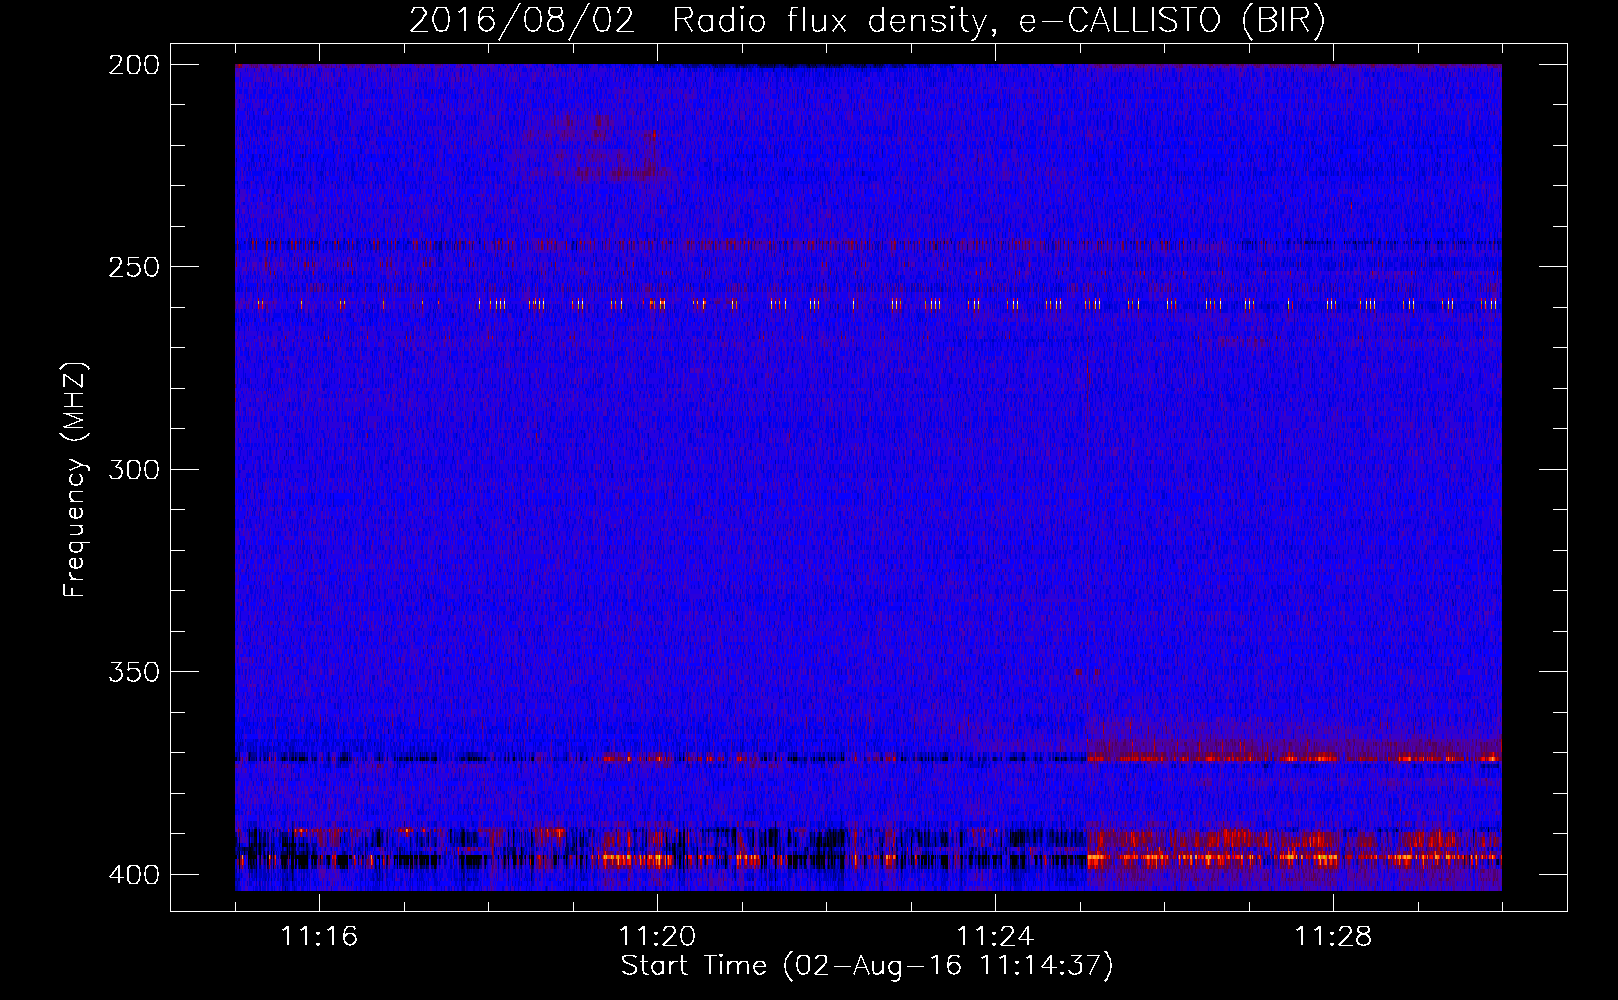The image size is (1618, 1000).
Task: Click the 350 frequency tick label
Action: [134, 671]
